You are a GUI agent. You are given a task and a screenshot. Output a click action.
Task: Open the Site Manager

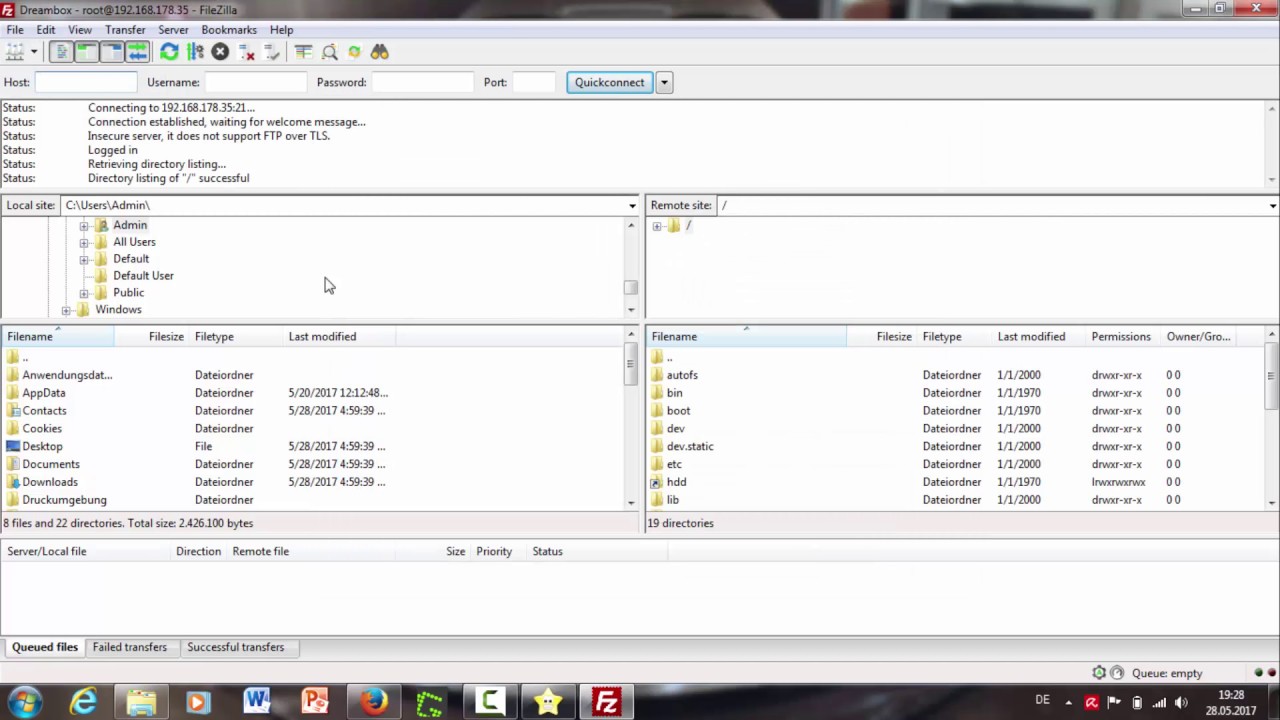coord(14,52)
